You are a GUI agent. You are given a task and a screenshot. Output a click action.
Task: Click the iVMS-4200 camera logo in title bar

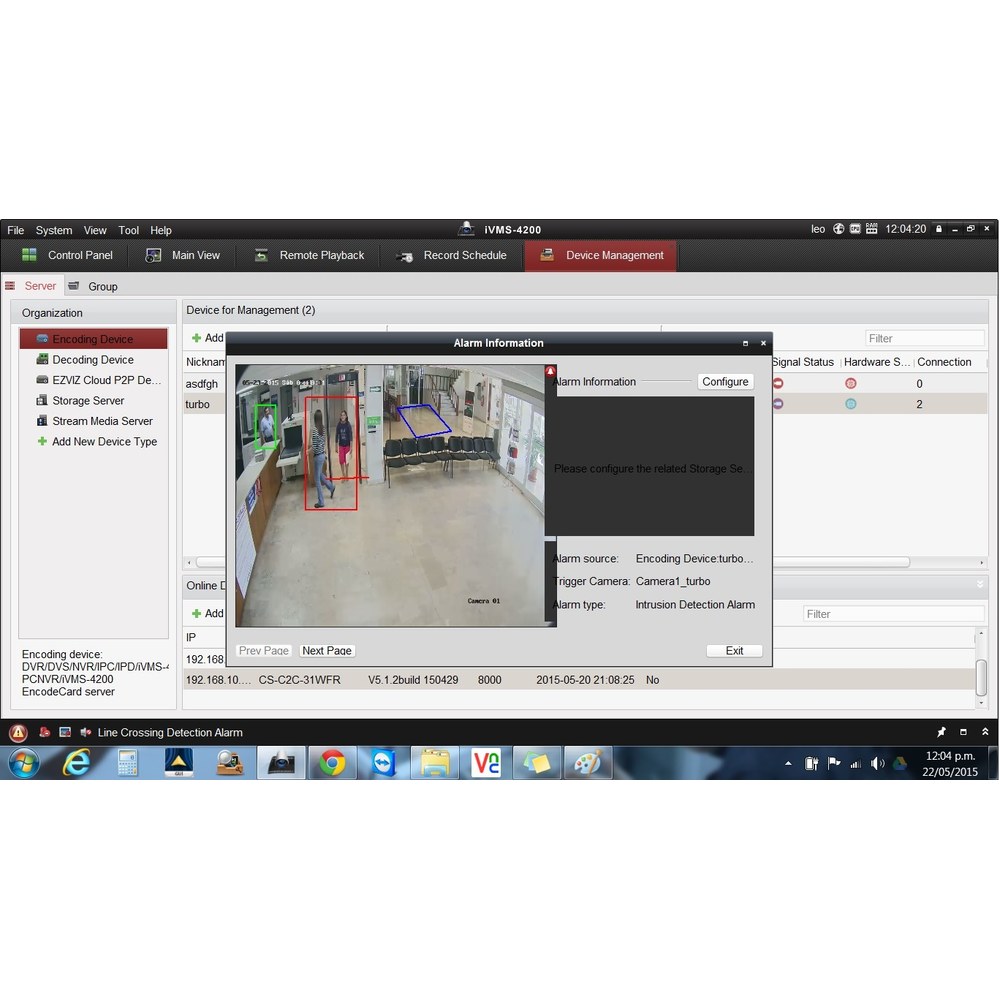pos(466,228)
